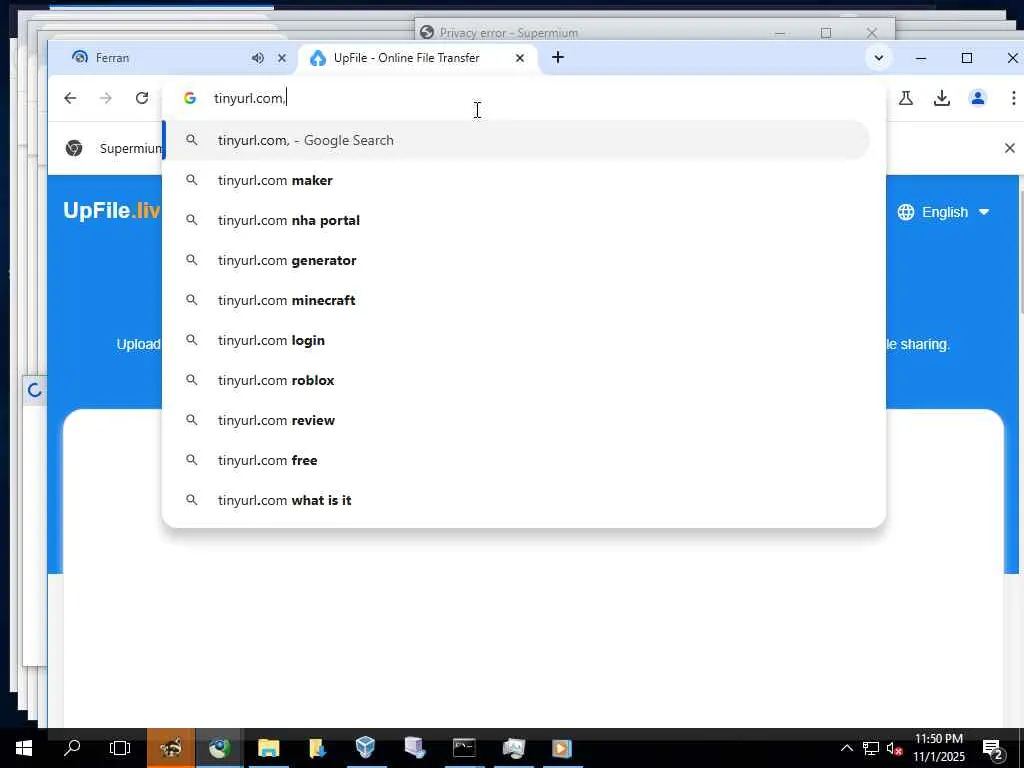Show hidden system tray icons
Image resolution: width=1024 pixels, height=768 pixels.
point(846,748)
